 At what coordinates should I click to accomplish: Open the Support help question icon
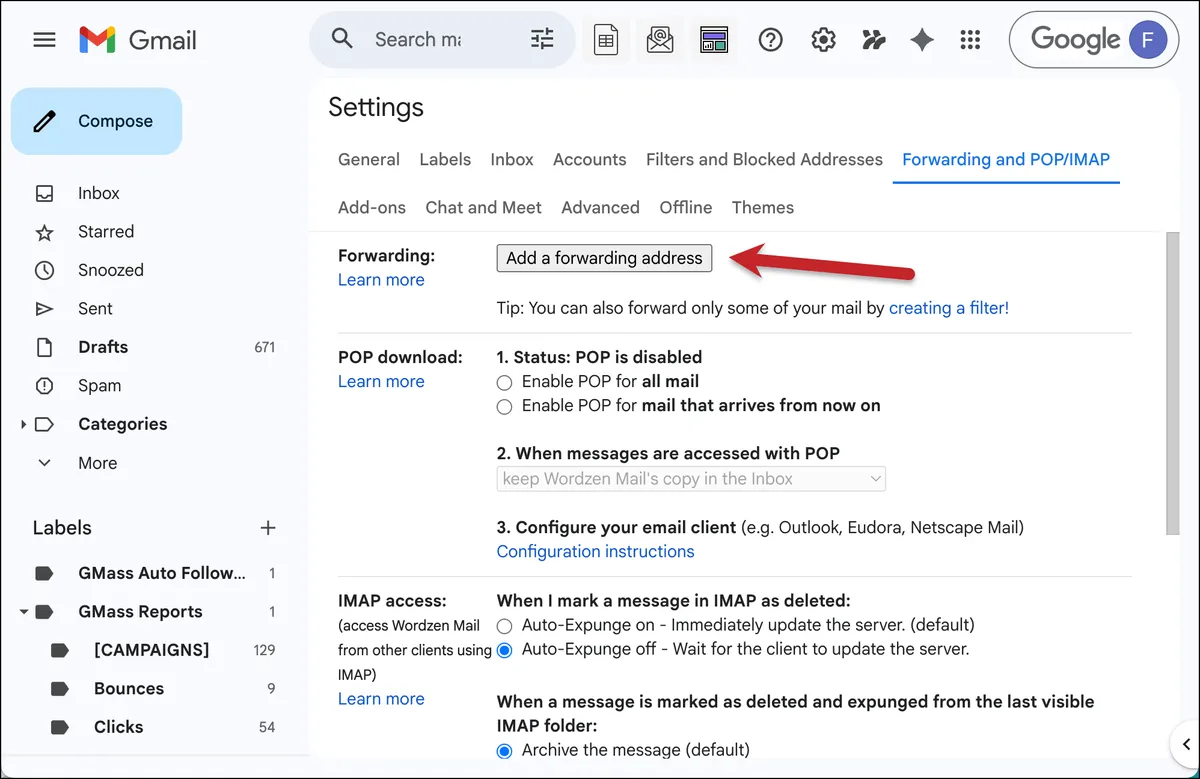click(770, 40)
